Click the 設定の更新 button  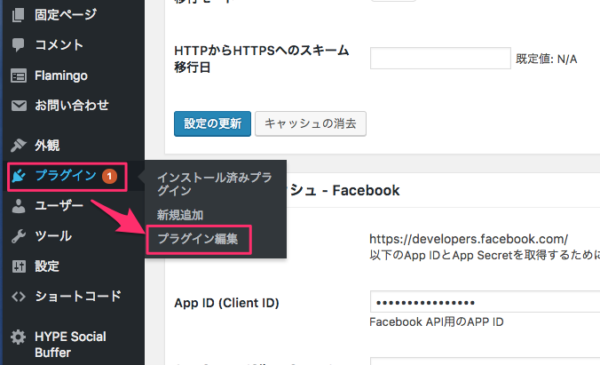click(212, 124)
